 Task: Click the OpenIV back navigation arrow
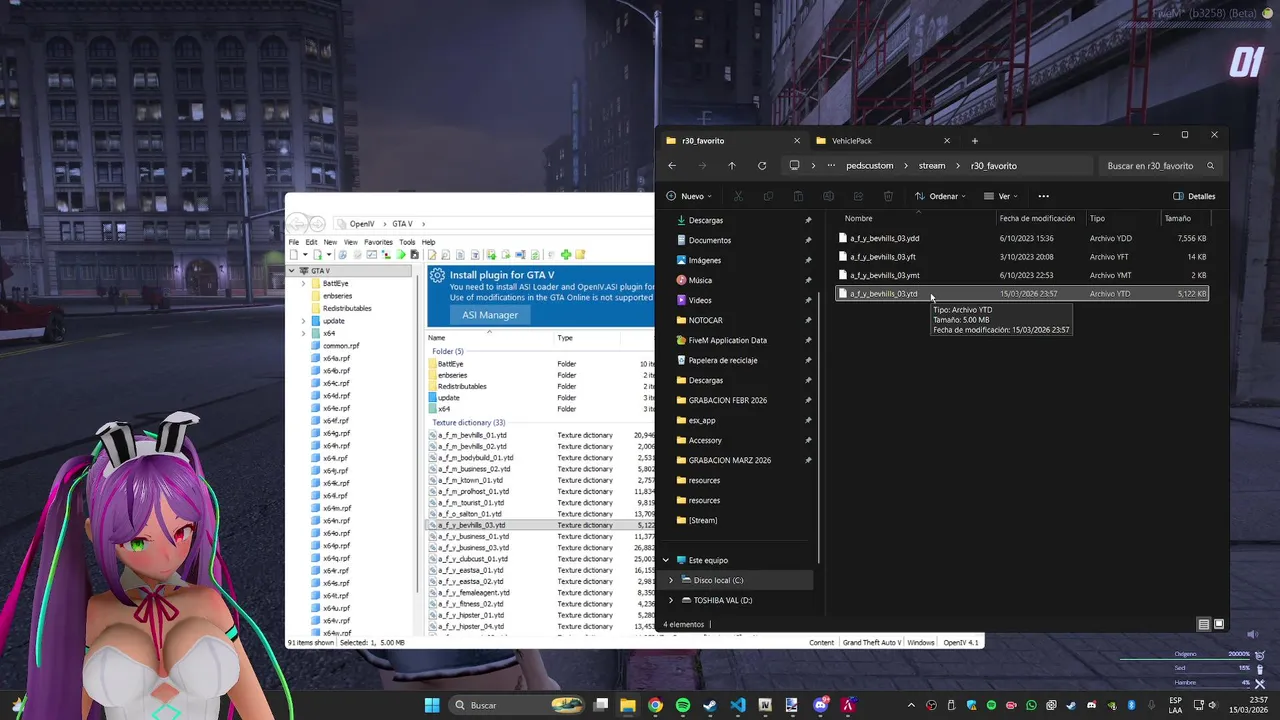pos(297,223)
